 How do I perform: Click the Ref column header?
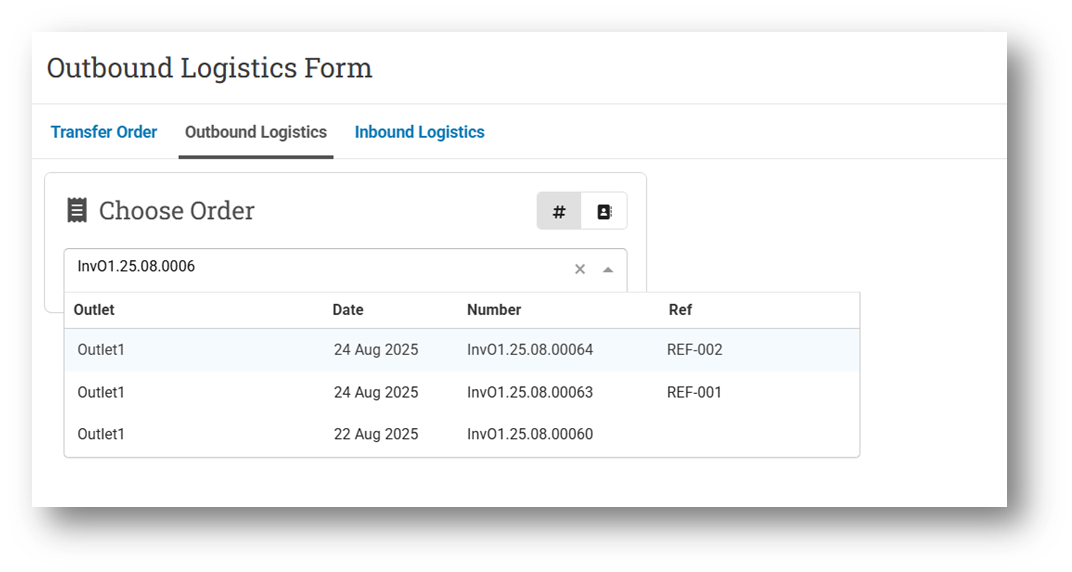click(680, 310)
